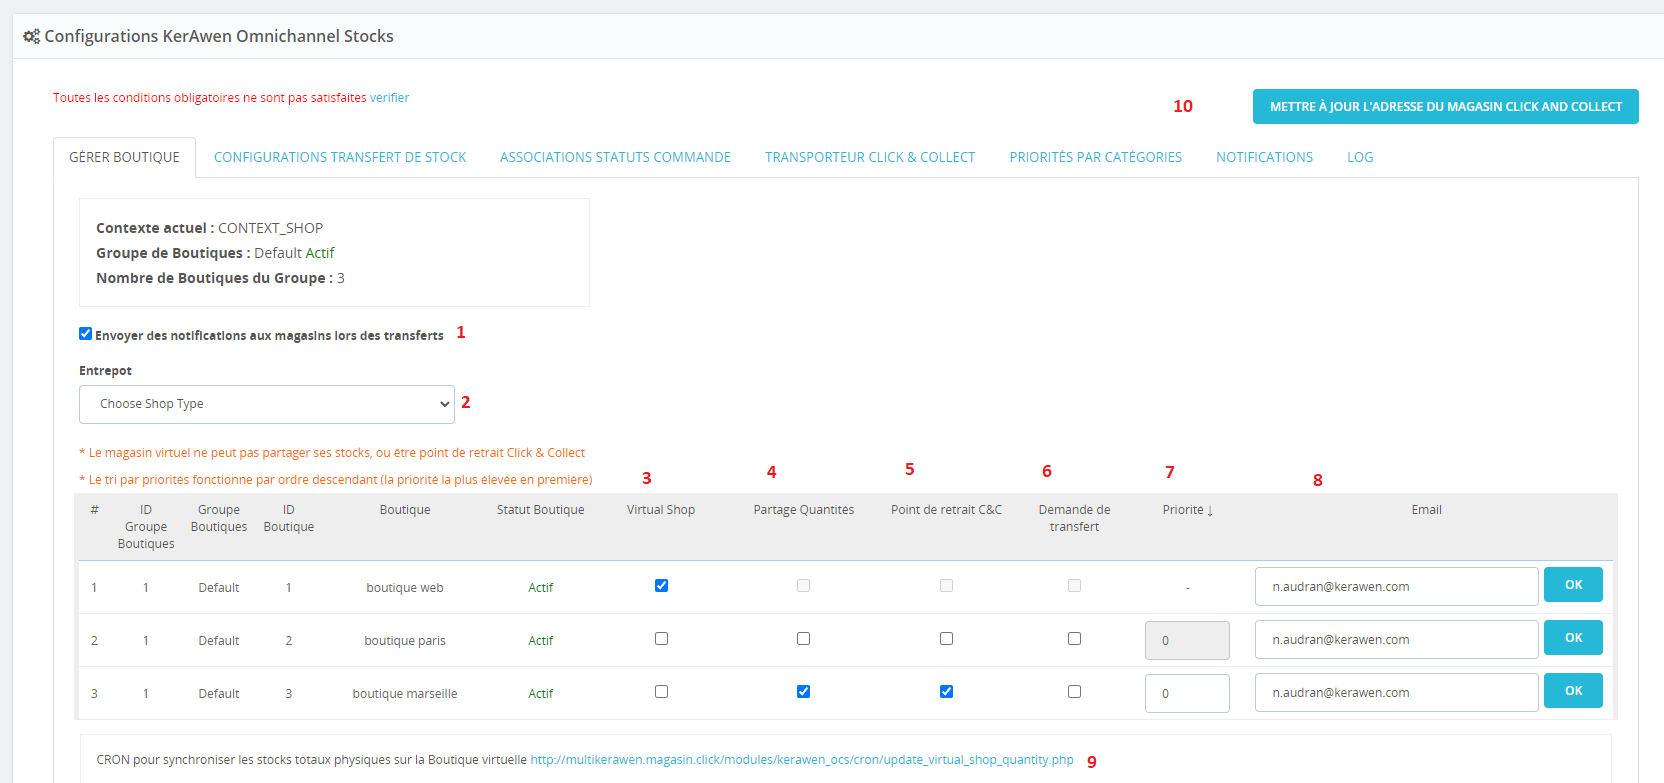Click priority field for boutique marseille
The image size is (1664, 783).
1187,693
